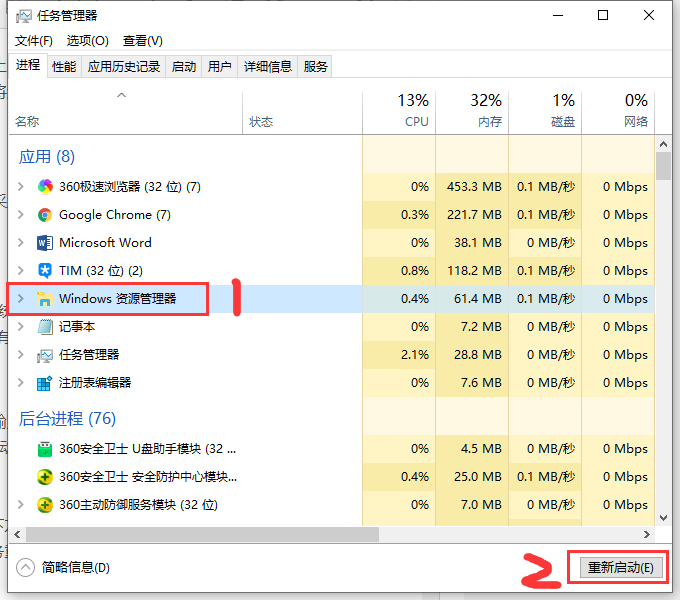Open the 文件(F) menu
Screen dimensions: 680x600
(x=34, y=41)
